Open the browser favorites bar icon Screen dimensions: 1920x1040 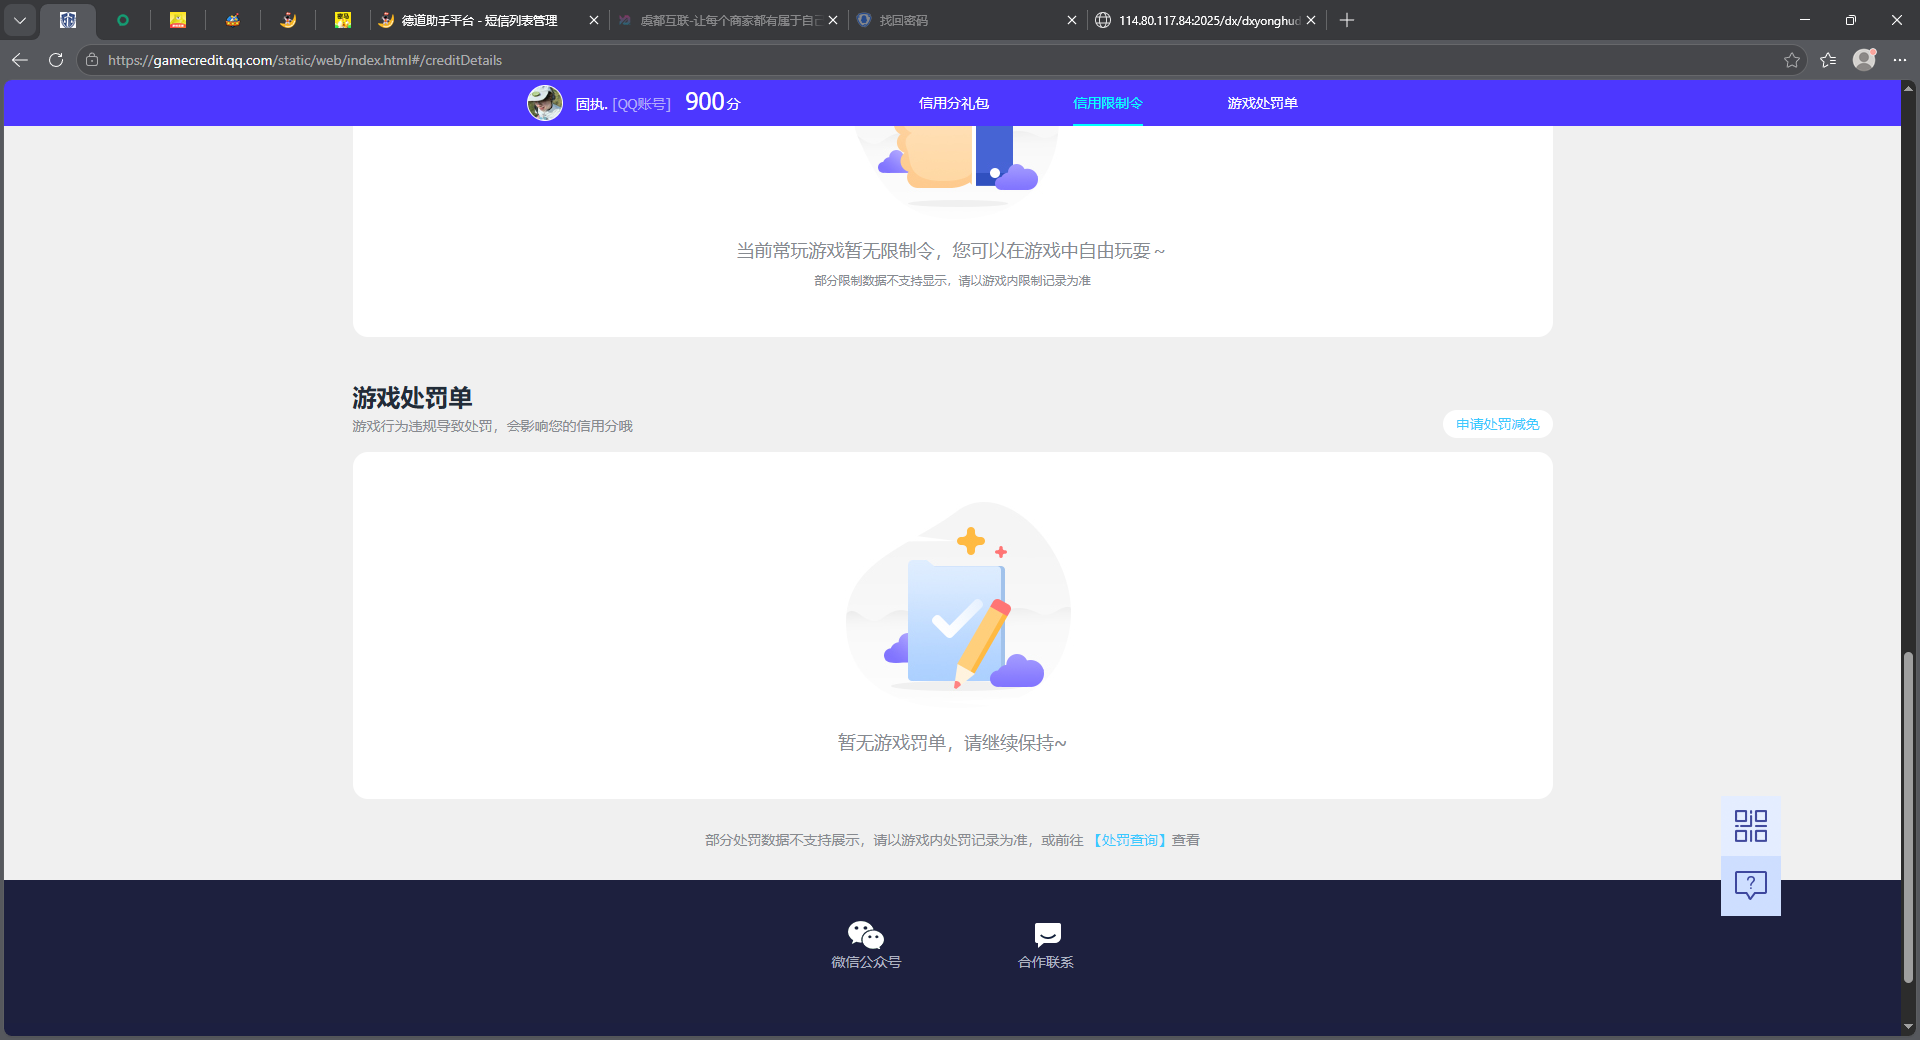point(1828,60)
